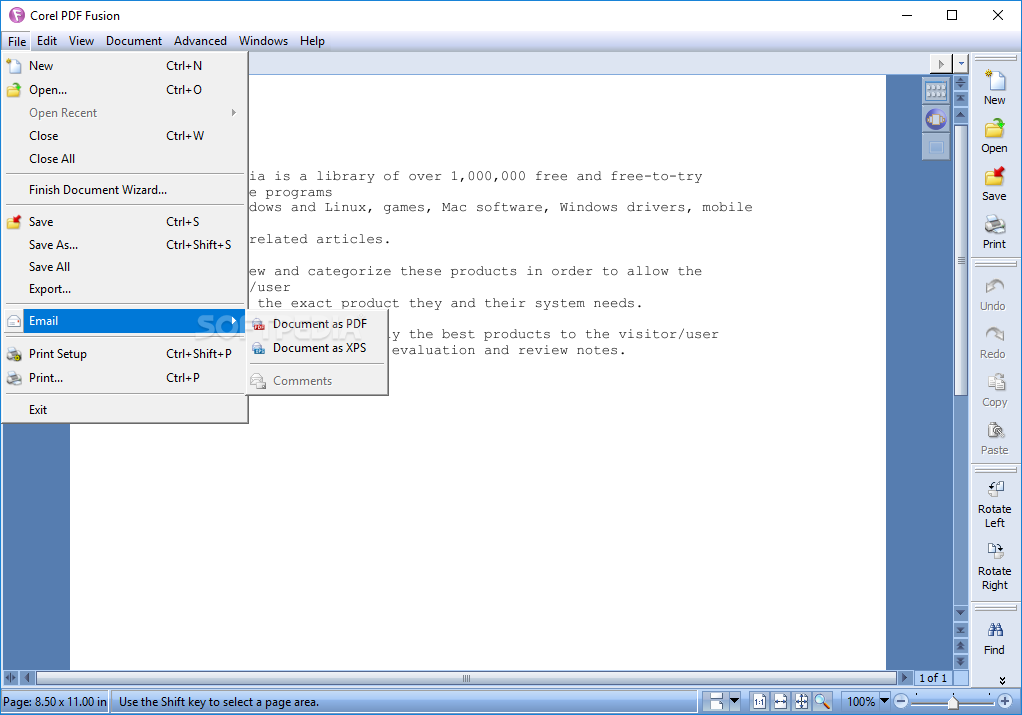Screen dimensions: 1022x715
Task: Launch Finish Document Wizard...
Action: (124, 190)
